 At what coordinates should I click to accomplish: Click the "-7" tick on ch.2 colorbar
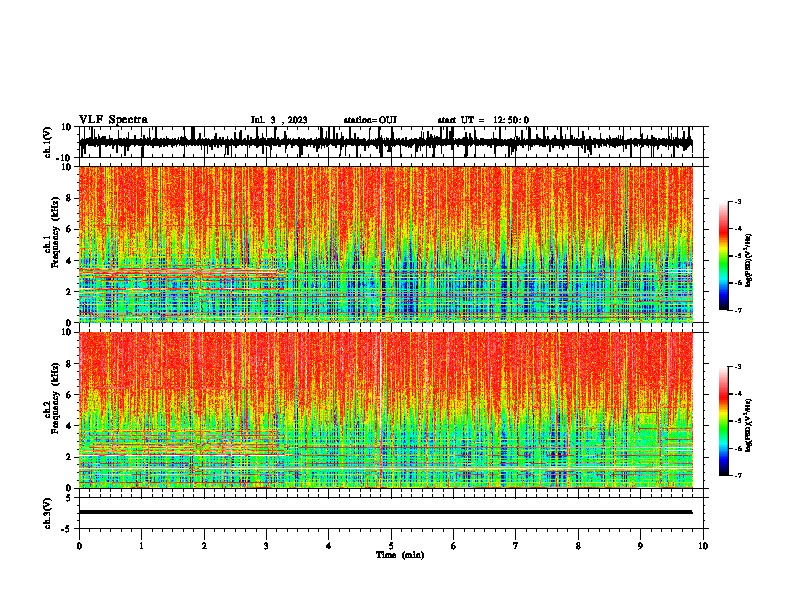(738, 475)
